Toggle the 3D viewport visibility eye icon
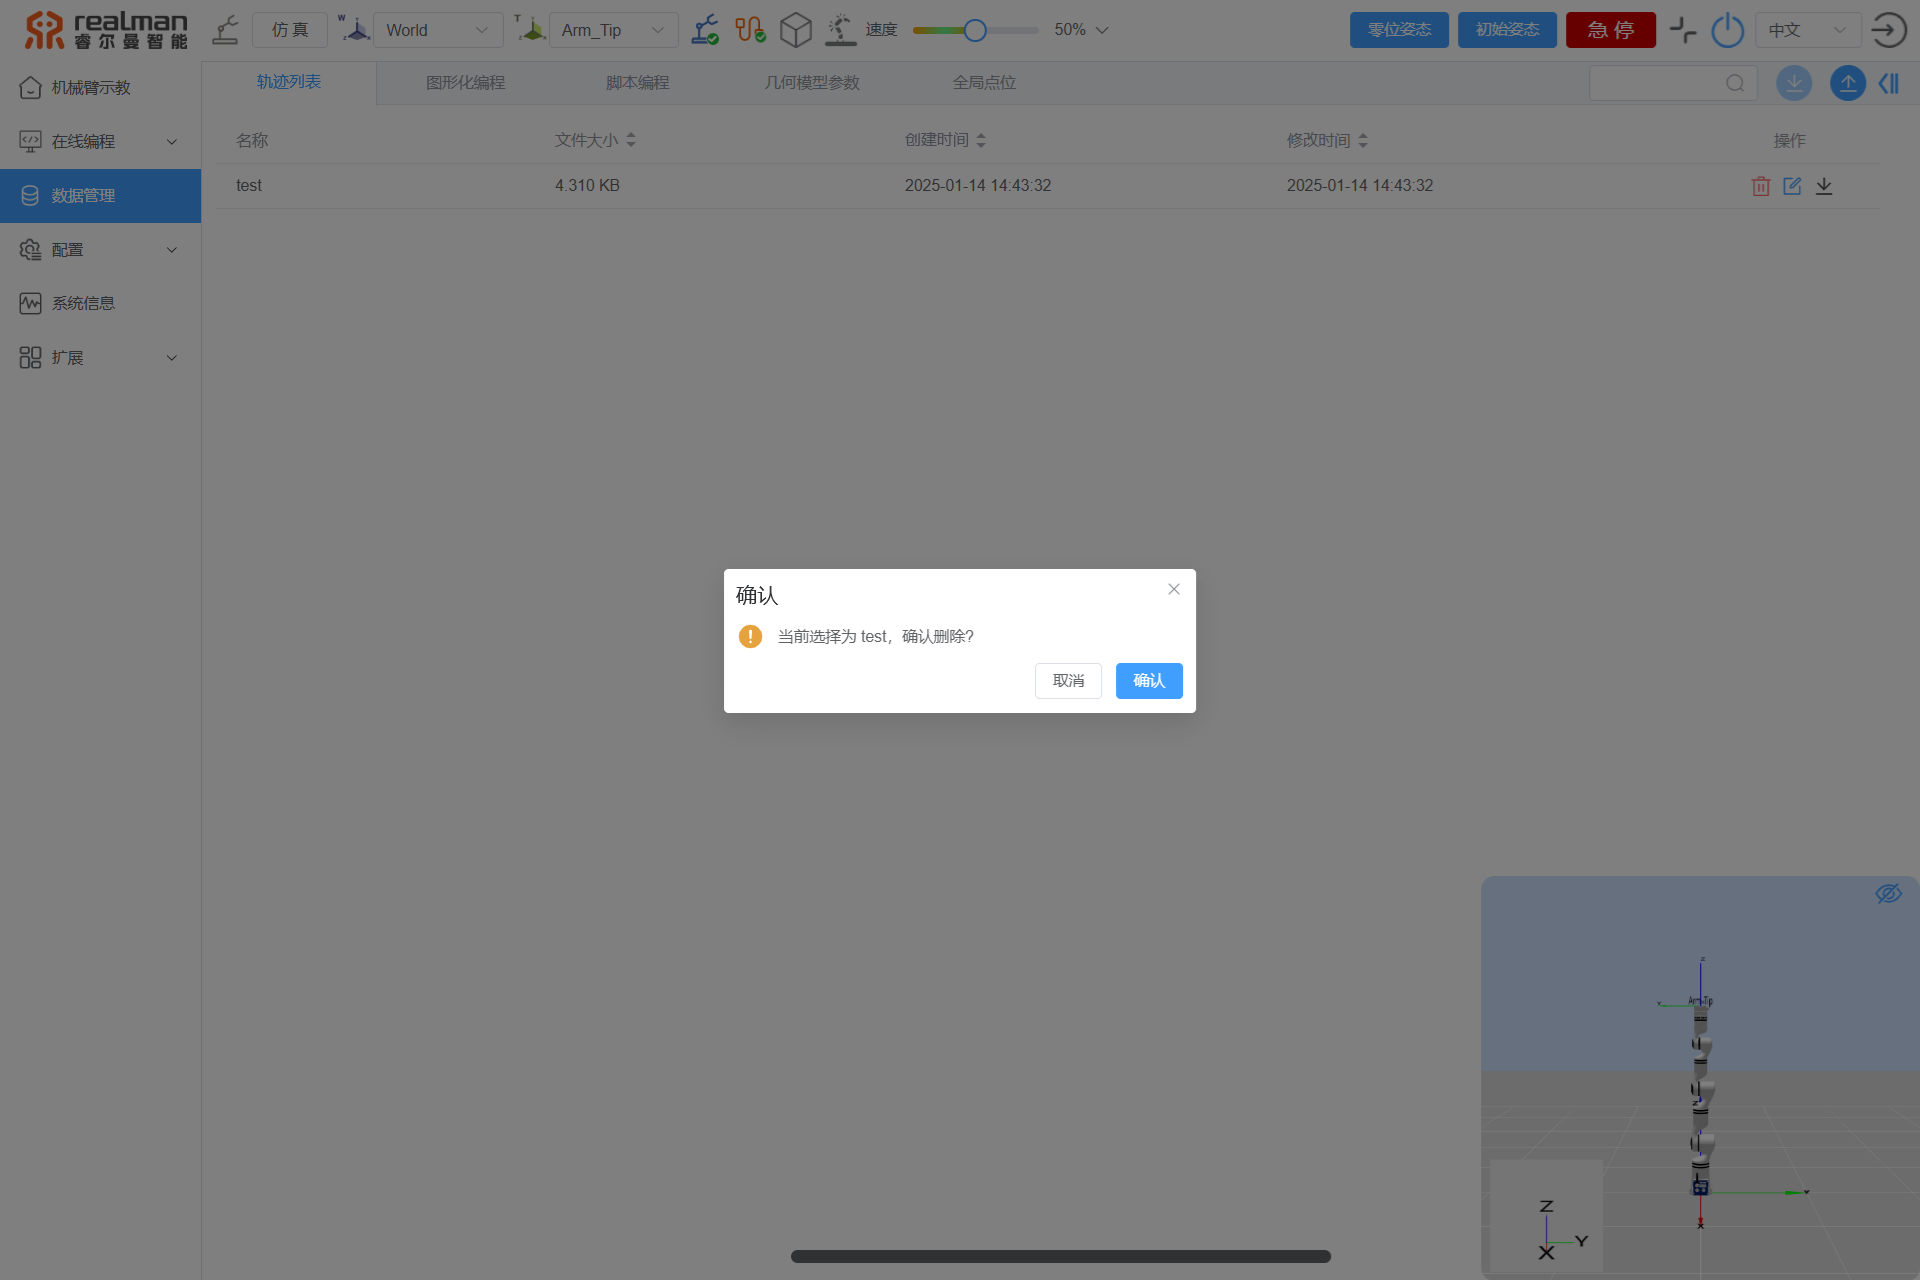The height and width of the screenshot is (1280, 1920). pyautogui.click(x=1889, y=893)
